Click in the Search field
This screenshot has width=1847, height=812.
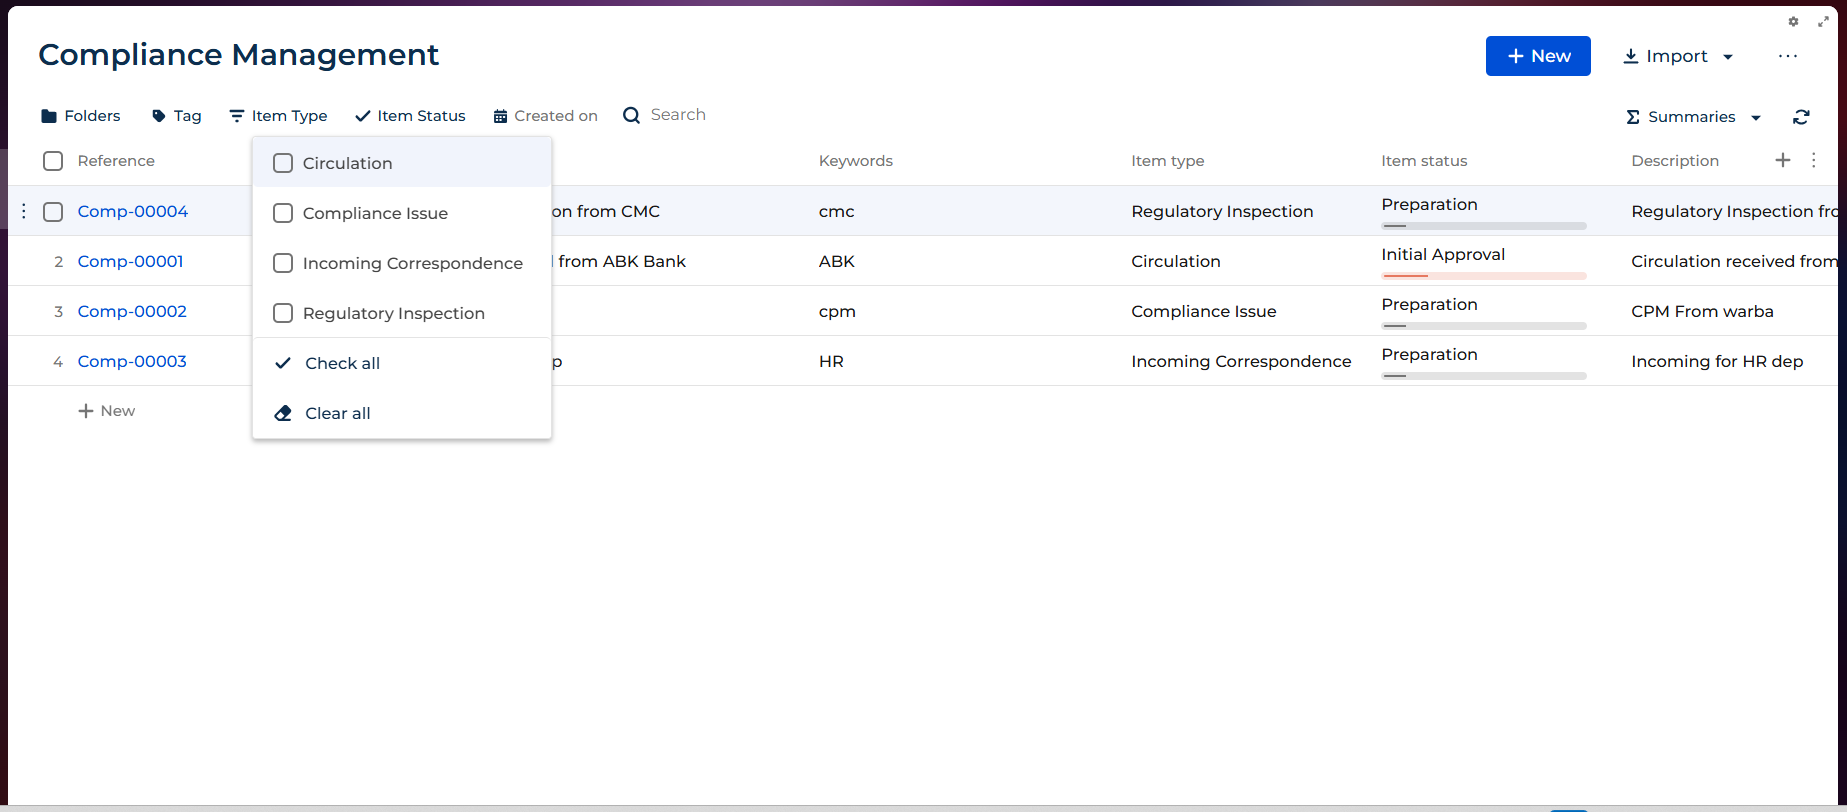(x=678, y=115)
